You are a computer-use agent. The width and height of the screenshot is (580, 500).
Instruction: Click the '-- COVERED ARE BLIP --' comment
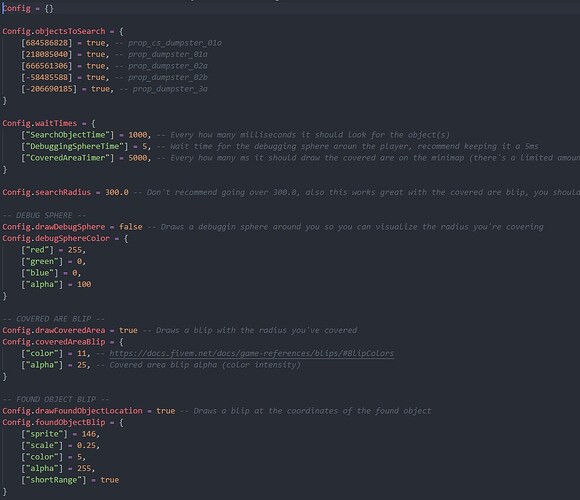pos(54,319)
